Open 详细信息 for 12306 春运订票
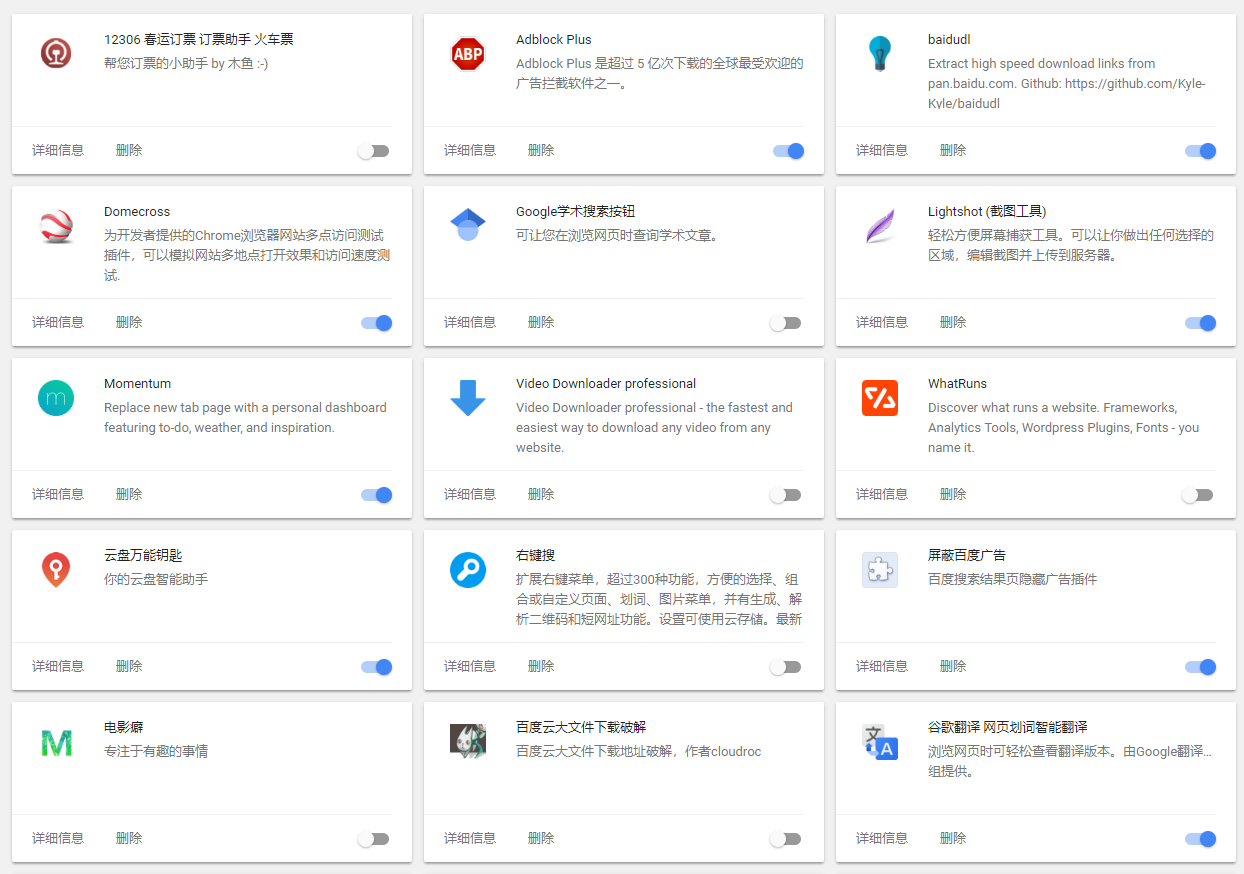 pyautogui.click(x=58, y=150)
